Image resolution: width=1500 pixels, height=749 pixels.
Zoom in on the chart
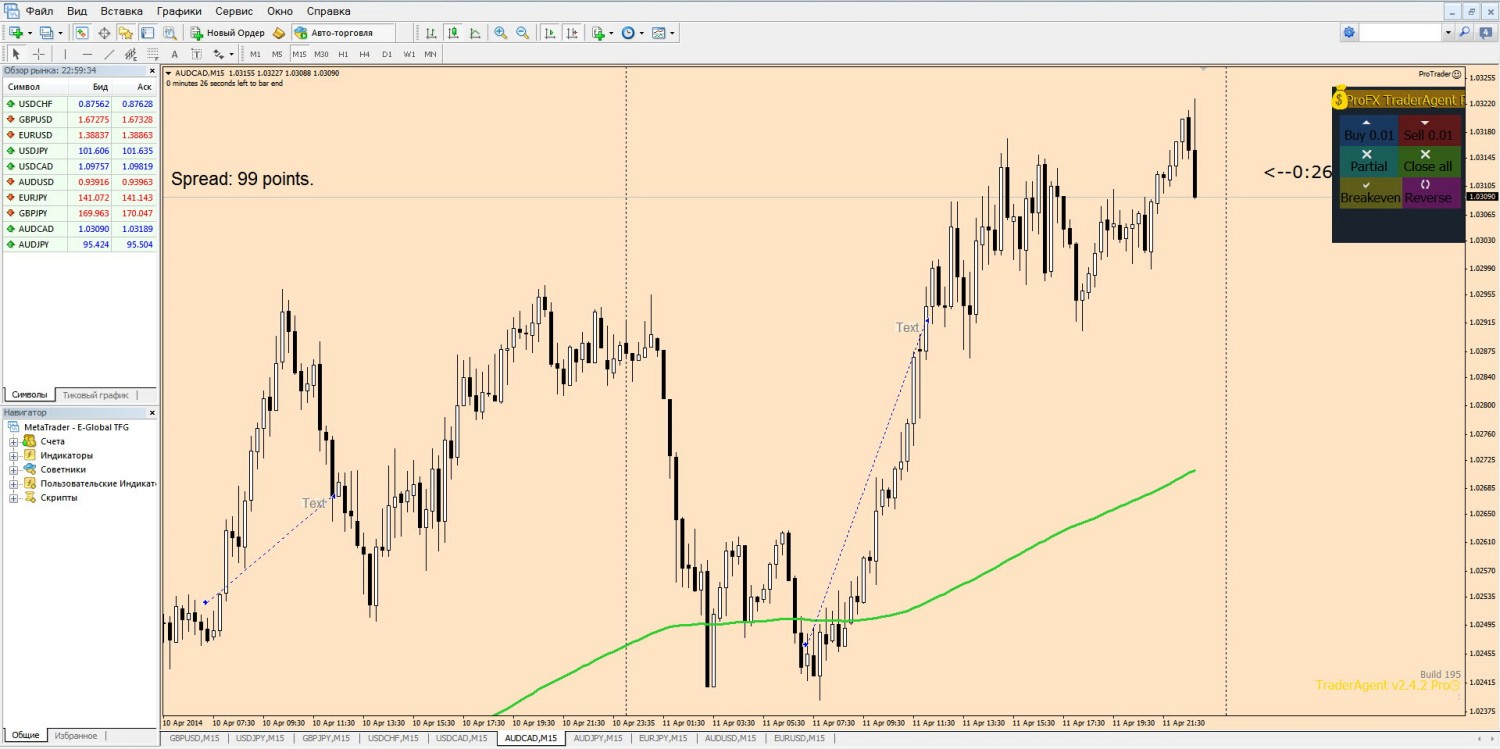(x=501, y=33)
